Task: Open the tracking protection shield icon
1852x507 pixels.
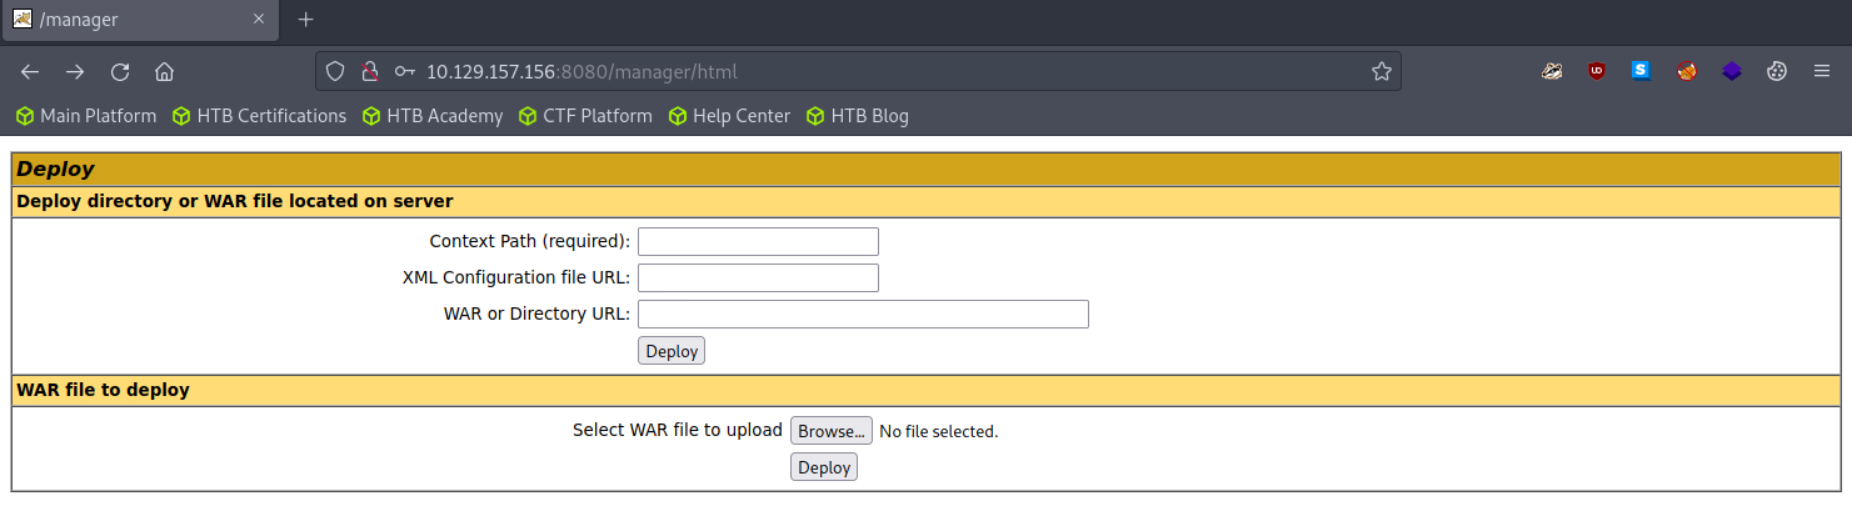Action: pyautogui.click(x=335, y=72)
